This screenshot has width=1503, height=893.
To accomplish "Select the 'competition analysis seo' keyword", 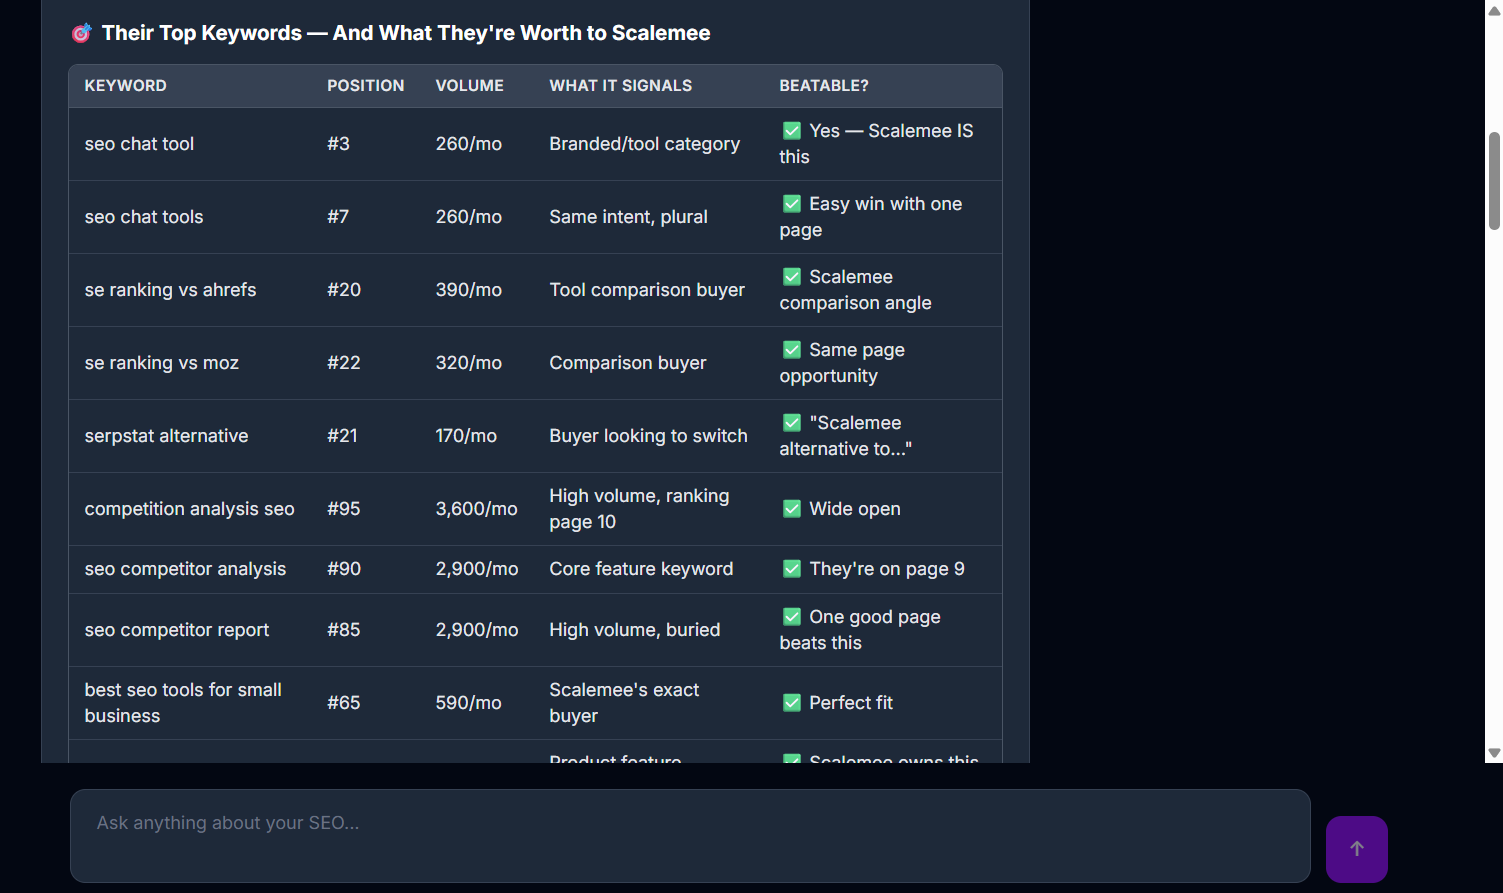I will pyautogui.click(x=190, y=509).
